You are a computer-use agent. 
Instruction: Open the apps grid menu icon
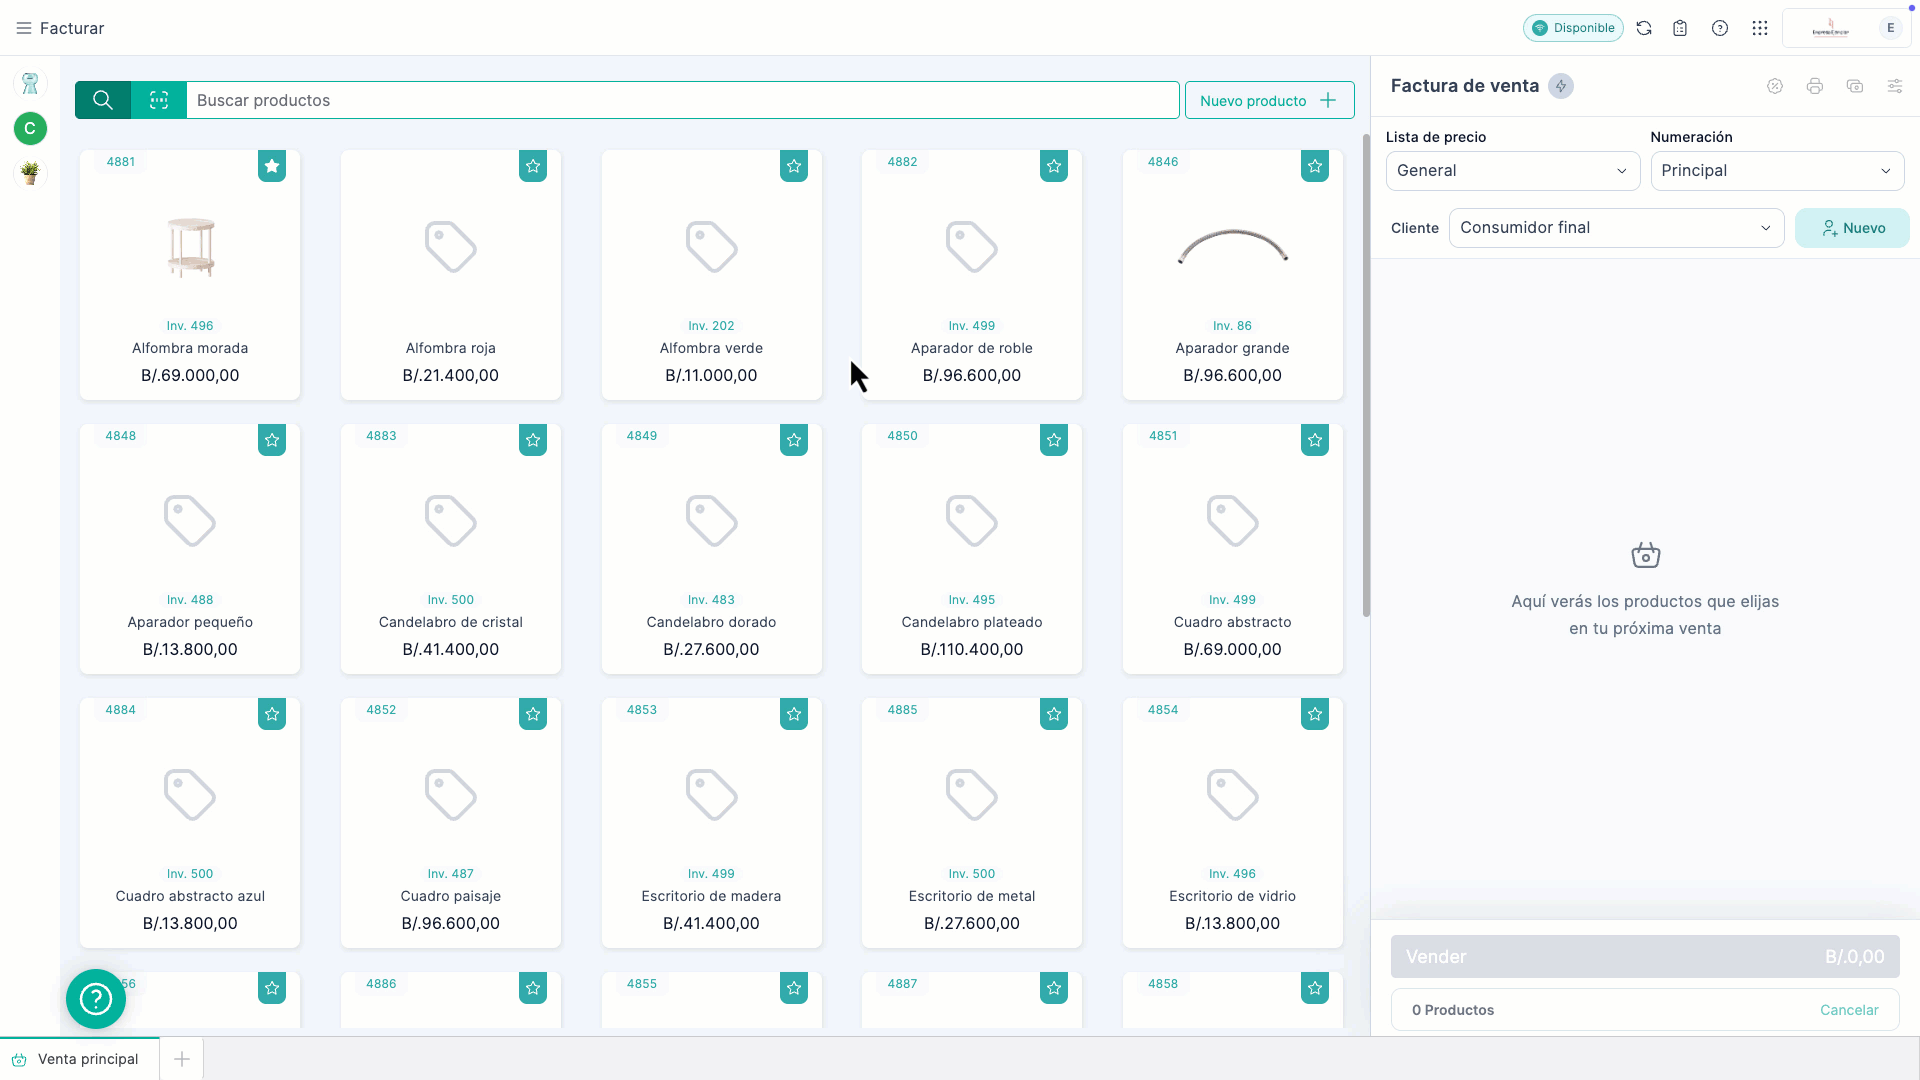point(1760,28)
